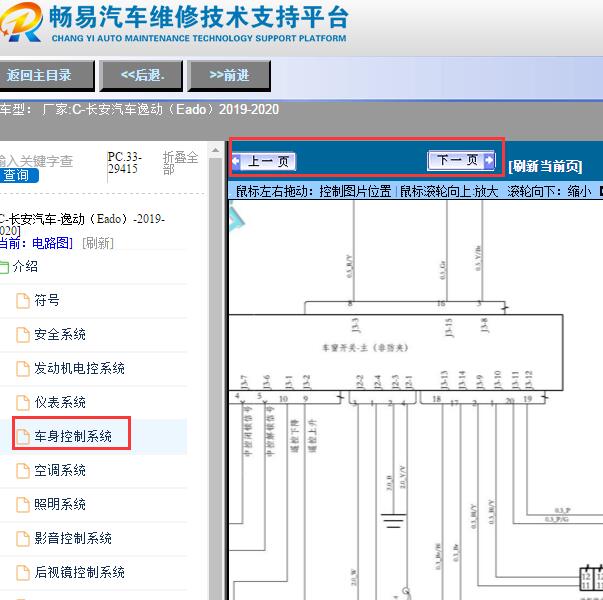
Task: Click the green folder icon beside 介绍
Action: 4,267
